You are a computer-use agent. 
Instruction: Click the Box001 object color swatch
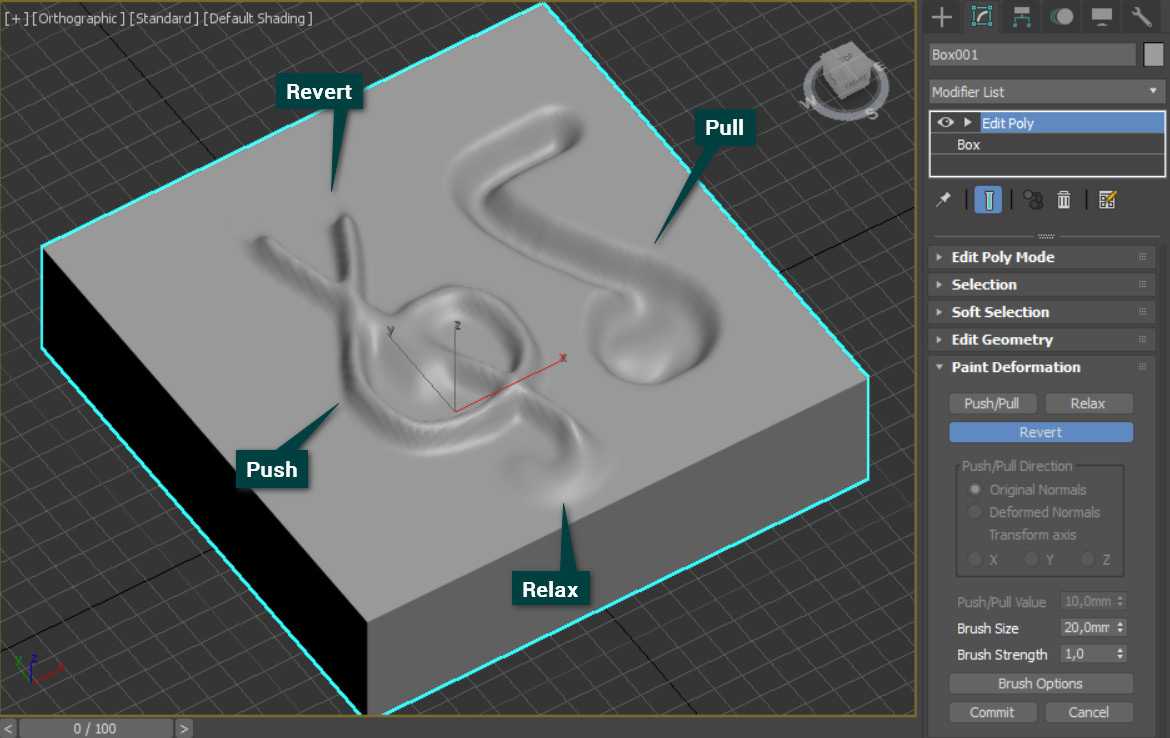point(1153,55)
